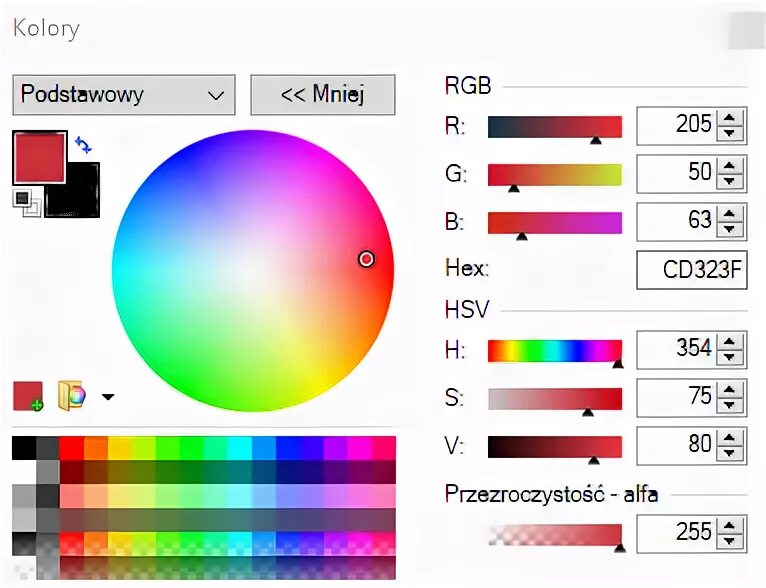Decrease the alpha 255 value down arrow
This screenshot has height=588, width=766.
(x=729, y=541)
